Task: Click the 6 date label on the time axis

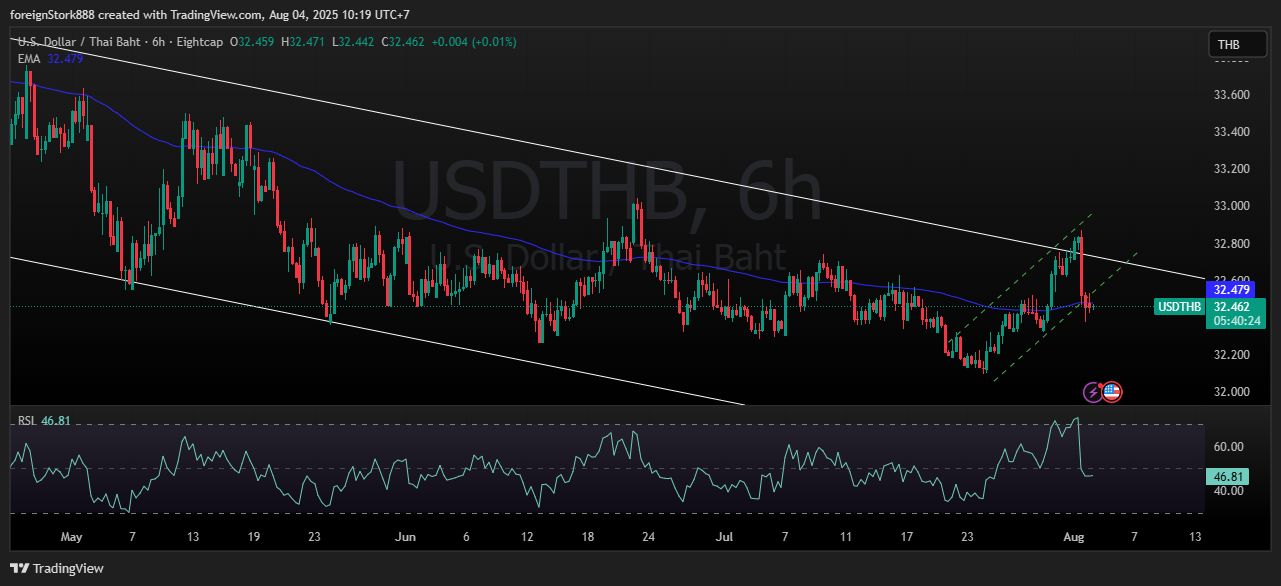Action: (466, 537)
